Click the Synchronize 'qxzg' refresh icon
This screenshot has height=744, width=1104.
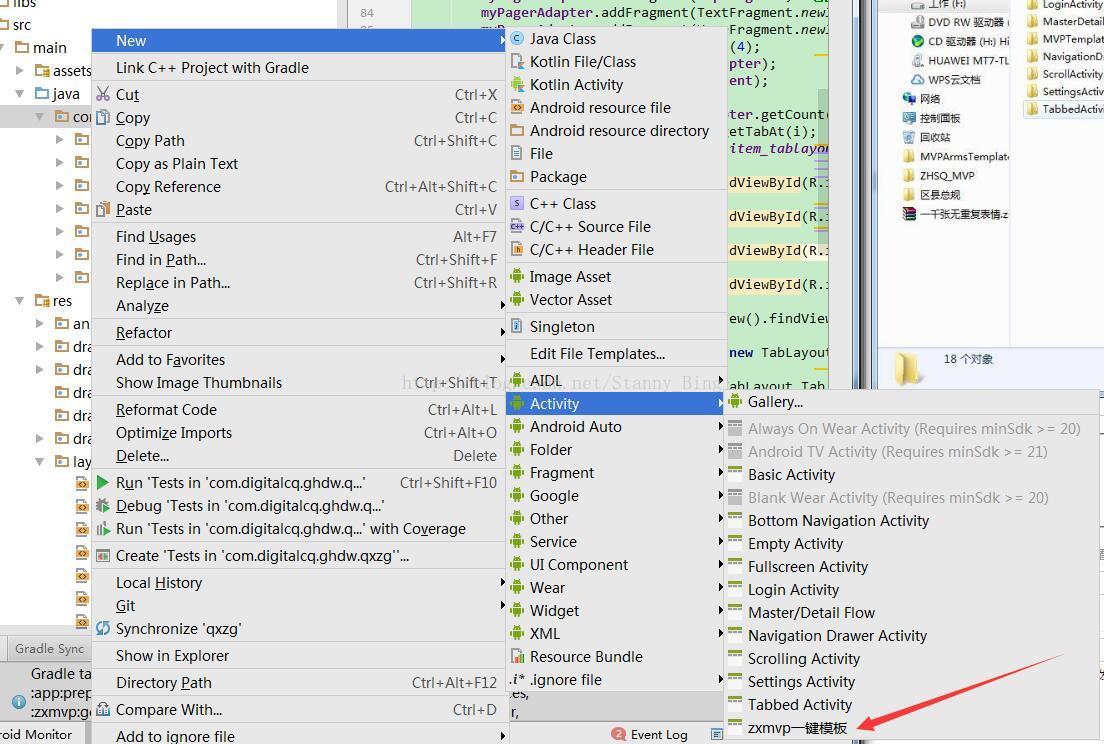tap(103, 628)
